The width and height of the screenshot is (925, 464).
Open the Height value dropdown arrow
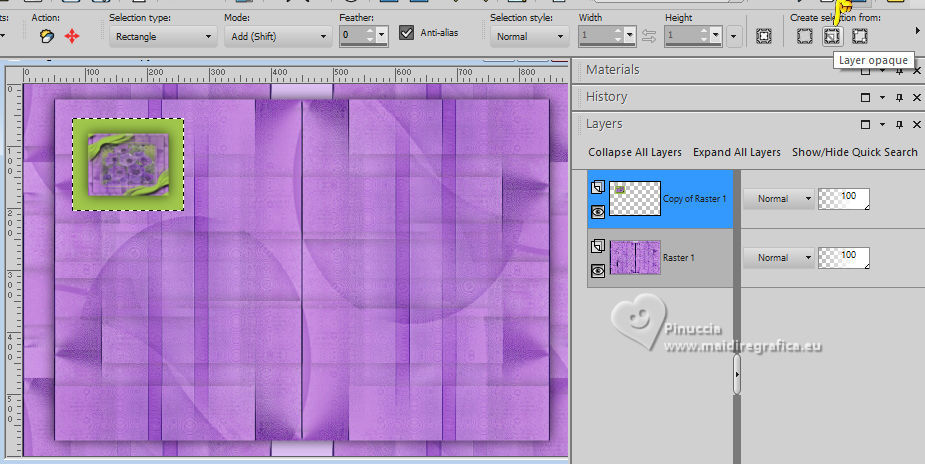pos(716,35)
